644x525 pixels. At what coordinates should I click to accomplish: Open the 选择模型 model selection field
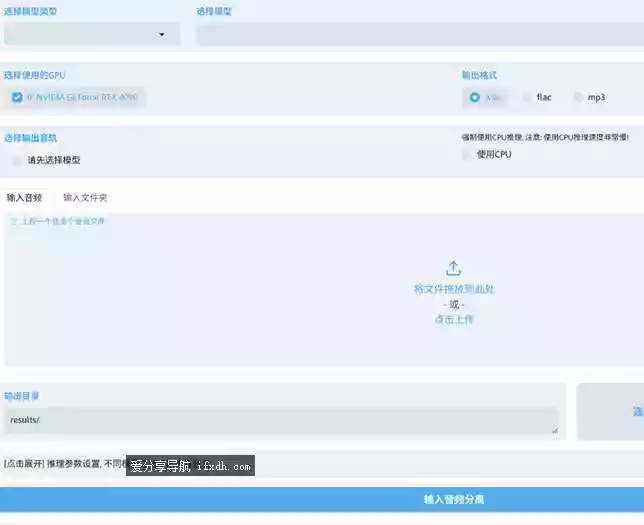click(420, 34)
